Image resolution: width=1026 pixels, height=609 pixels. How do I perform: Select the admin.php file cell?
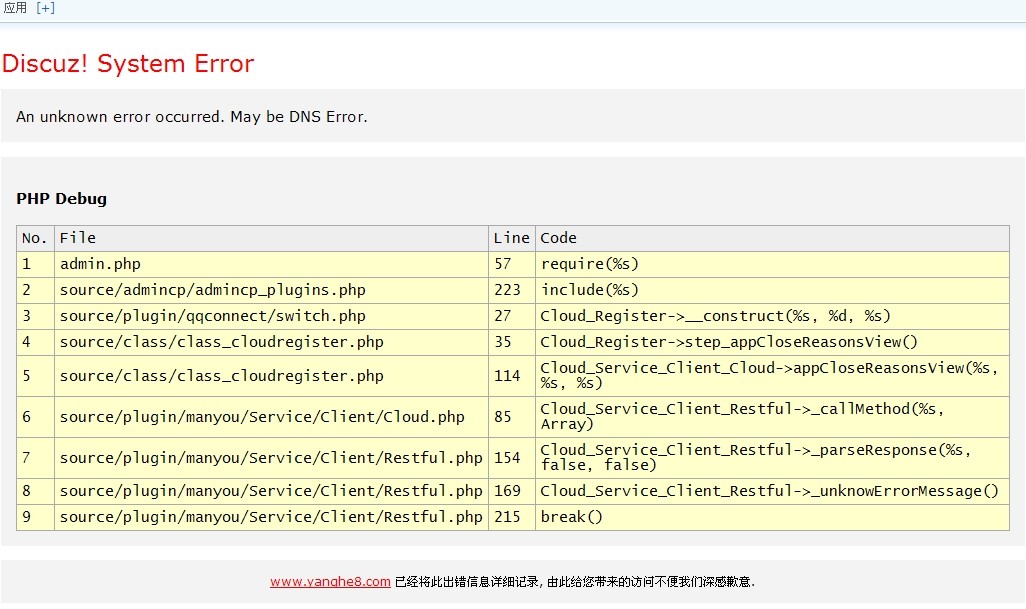(271, 264)
